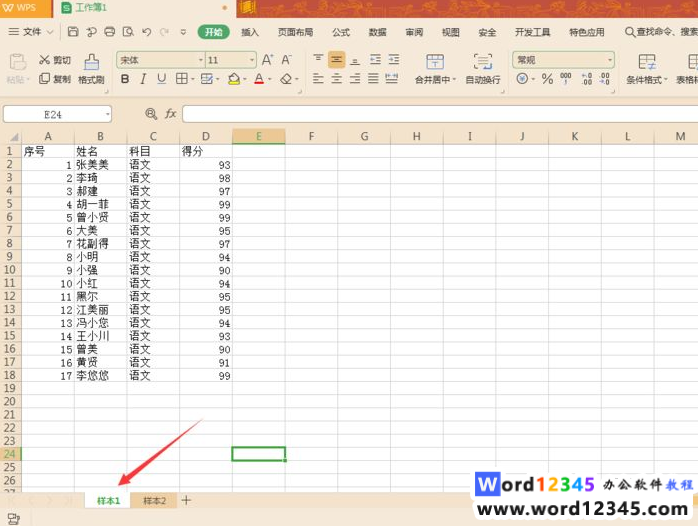Viewport: 698px width, 526px height.
Task: Click the Print icon in quick access toolbar
Action: [110, 32]
